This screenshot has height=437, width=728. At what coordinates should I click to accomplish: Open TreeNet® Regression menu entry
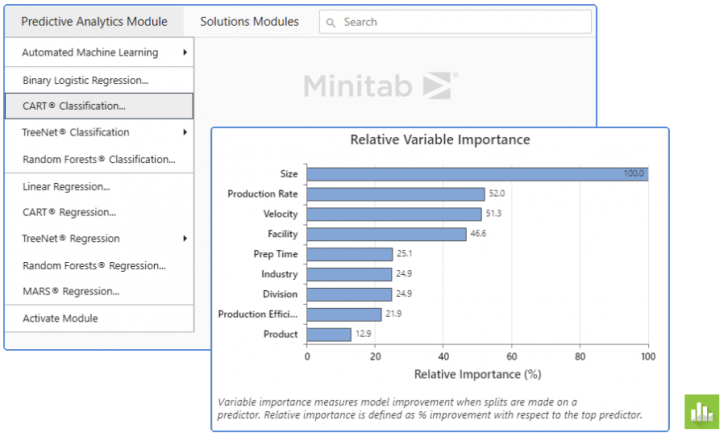point(99,239)
